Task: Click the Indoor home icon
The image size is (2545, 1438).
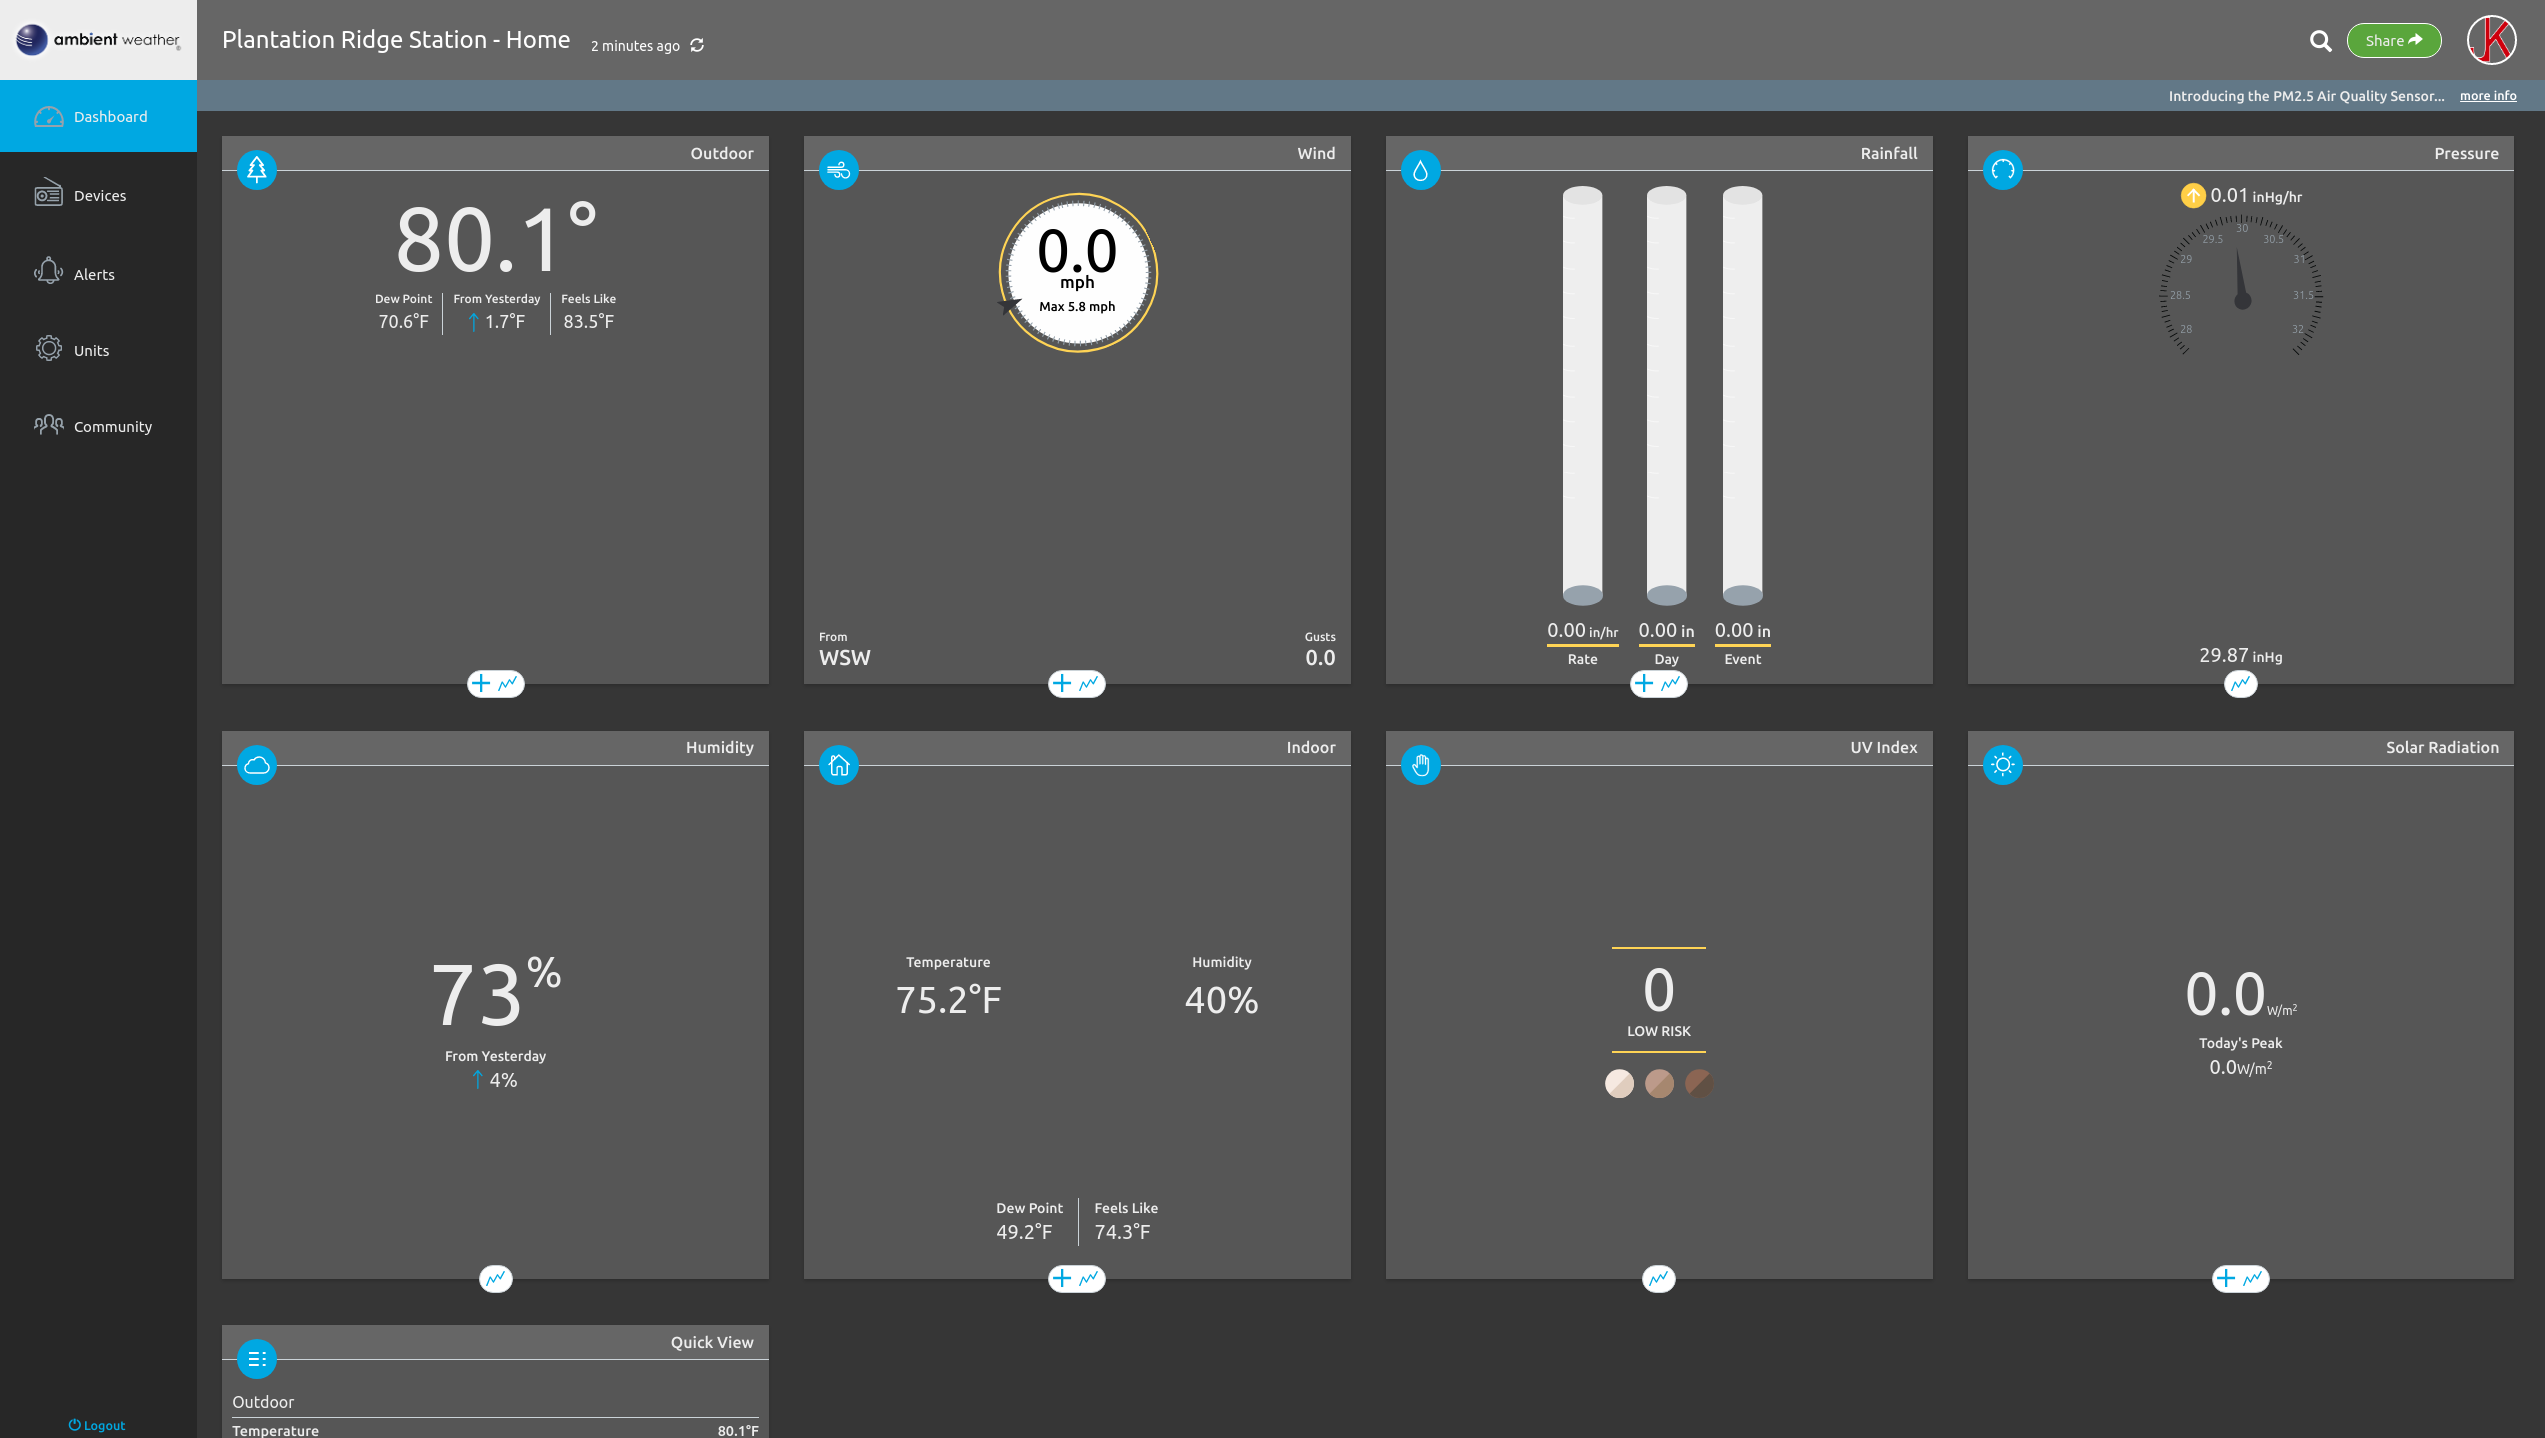Action: click(x=839, y=764)
